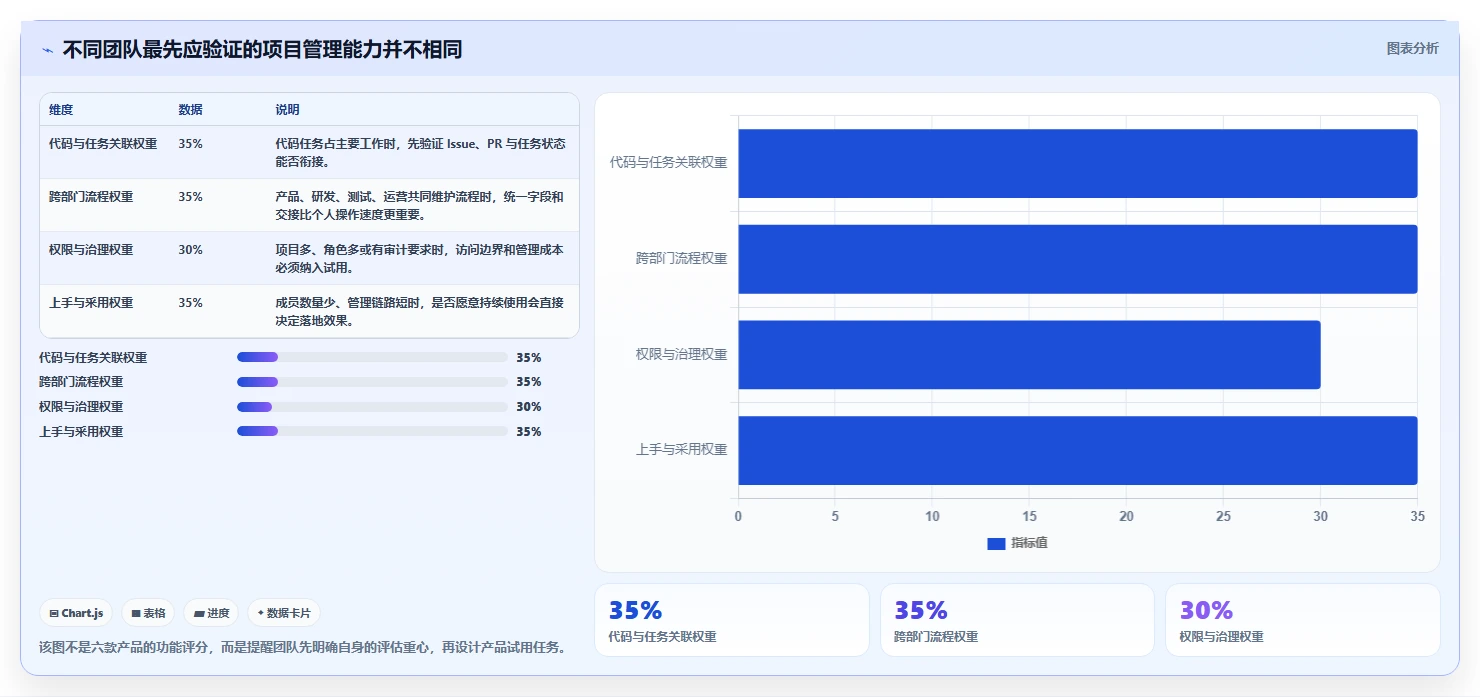The width and height of the screenshot is (1480, 697).
Task: Click the 代码与任务关联权重 table row name
Action: (103, 144)
